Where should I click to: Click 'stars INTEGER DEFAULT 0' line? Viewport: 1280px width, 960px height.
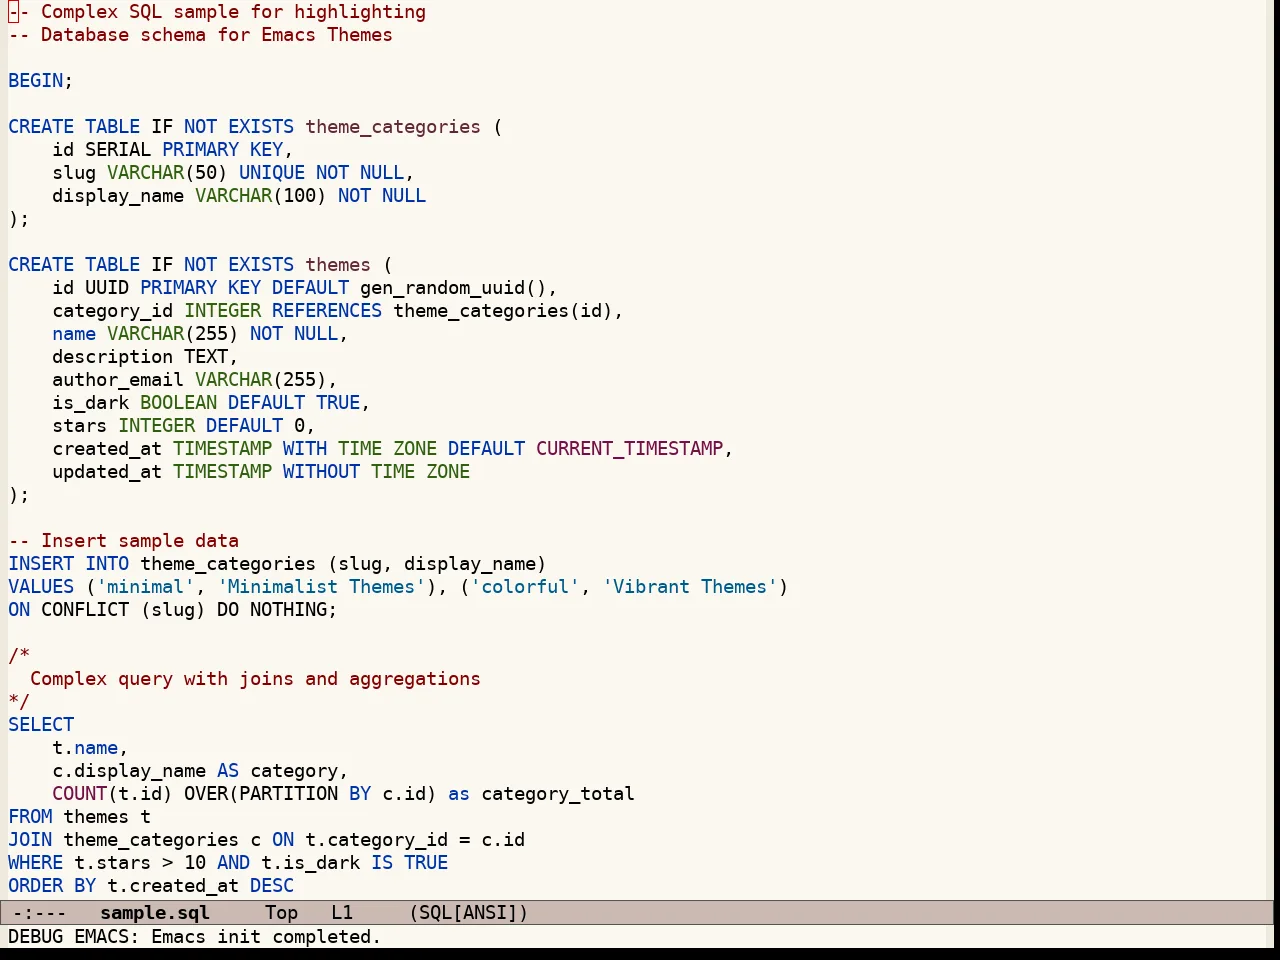tap(184, 425)
